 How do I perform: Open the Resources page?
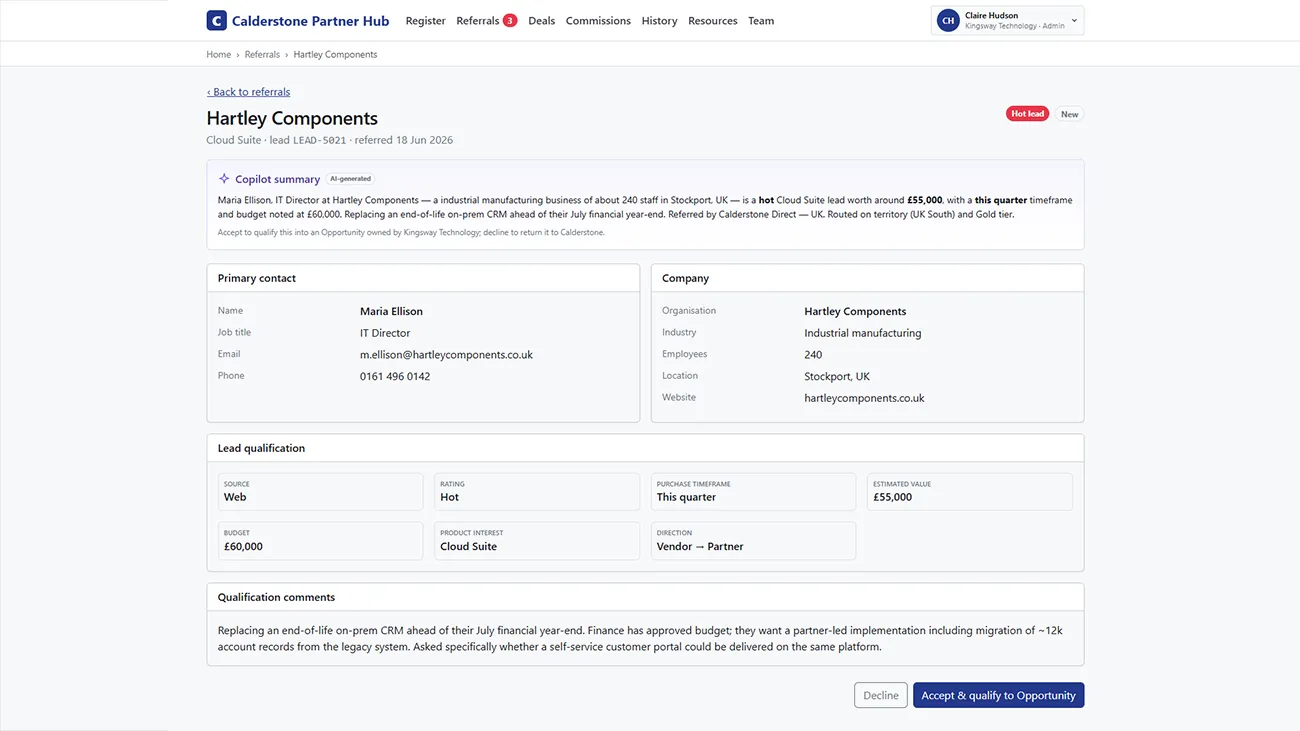point(712,21)
